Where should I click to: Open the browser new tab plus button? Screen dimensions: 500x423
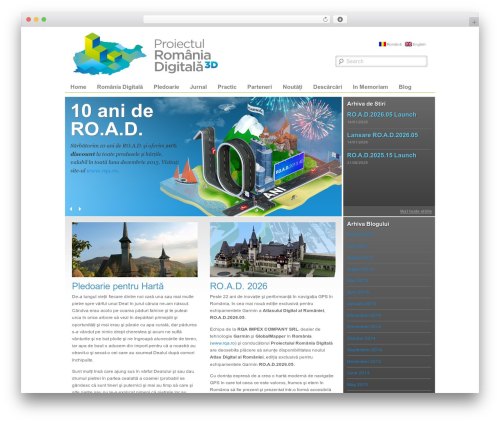point(474,22)
